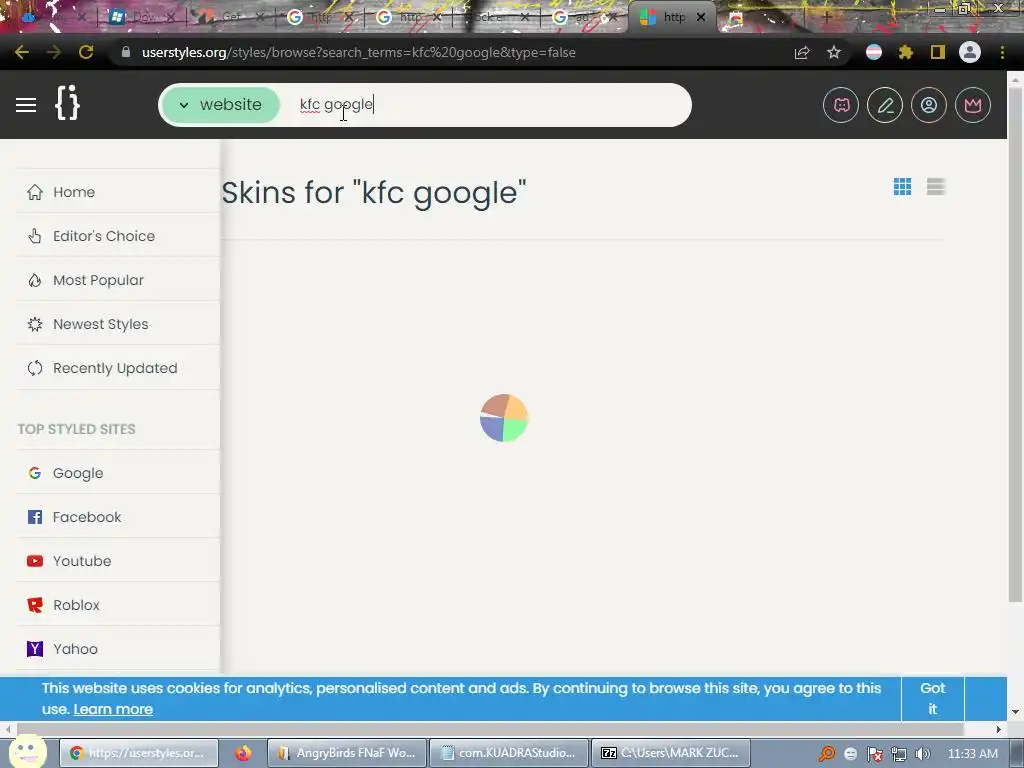Switch to grid view layout
The image size is (1024, 768).
pyautogui.click(x=903, y=187)
